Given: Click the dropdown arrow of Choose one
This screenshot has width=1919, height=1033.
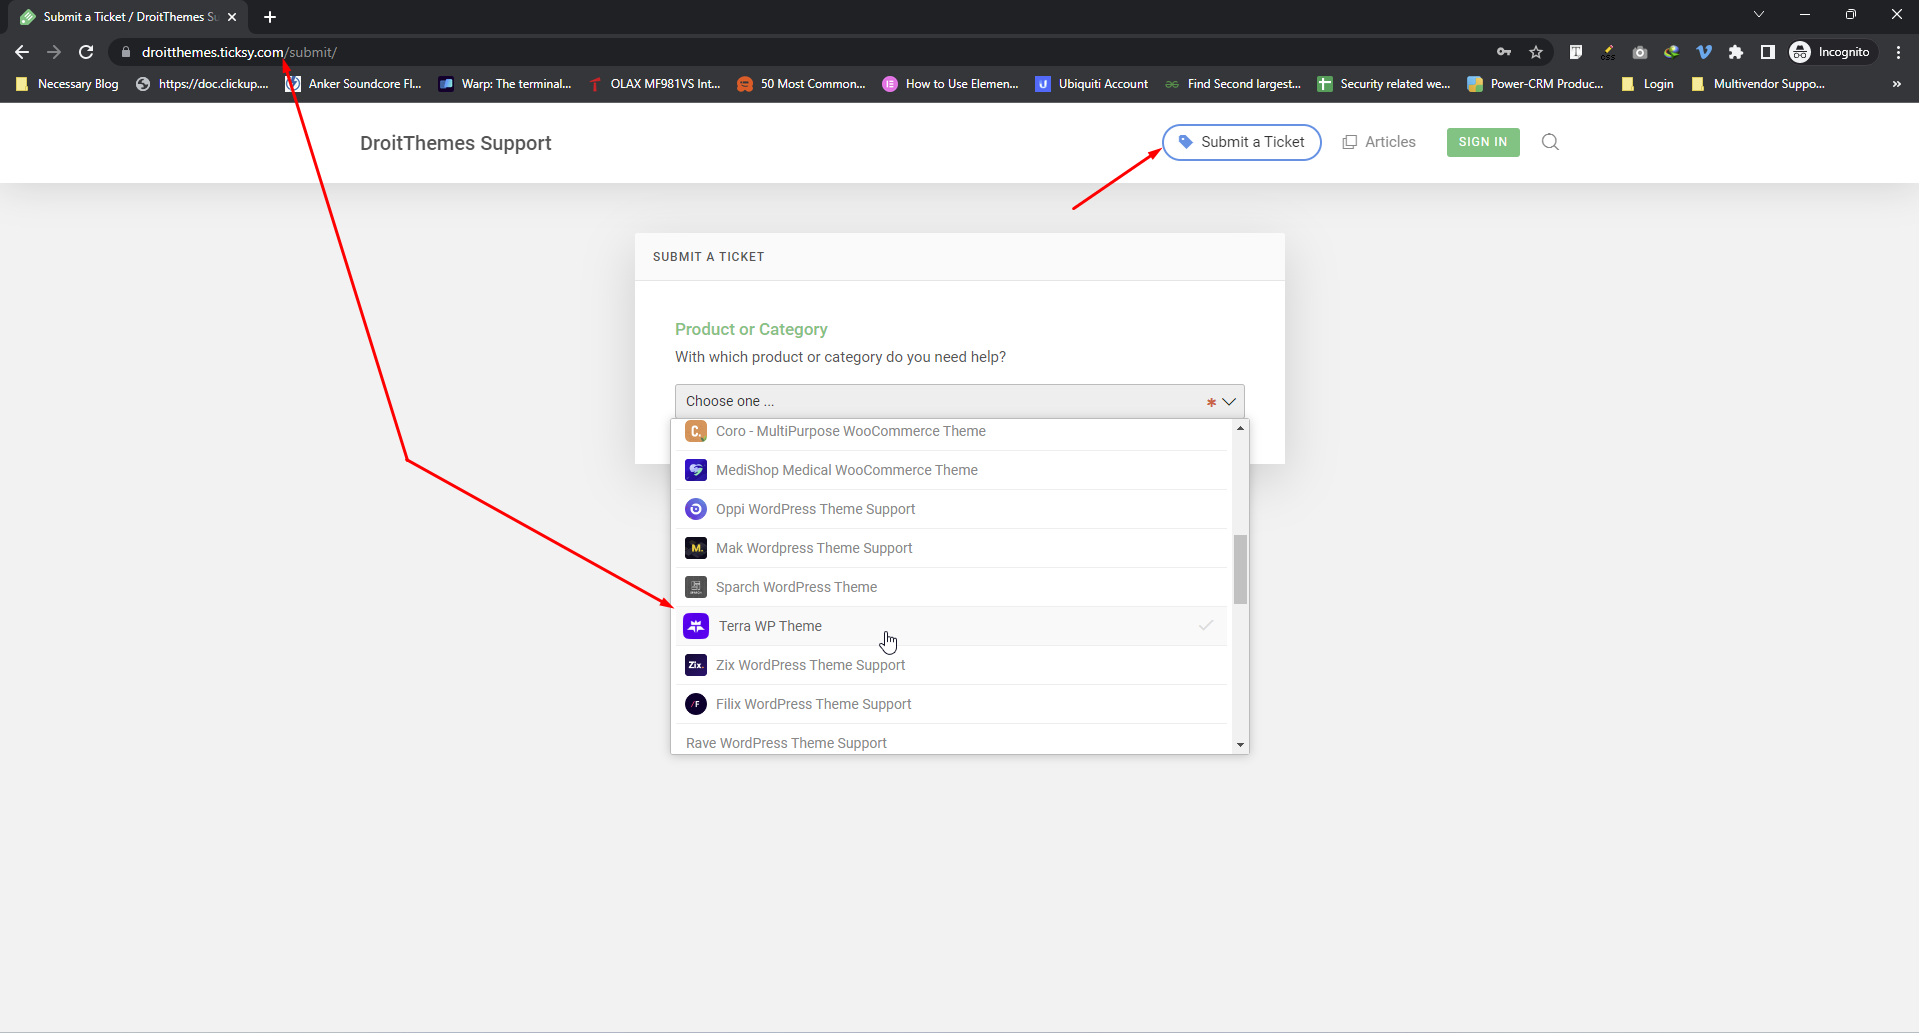Looking at the screenshot, I should point(1229,402).
